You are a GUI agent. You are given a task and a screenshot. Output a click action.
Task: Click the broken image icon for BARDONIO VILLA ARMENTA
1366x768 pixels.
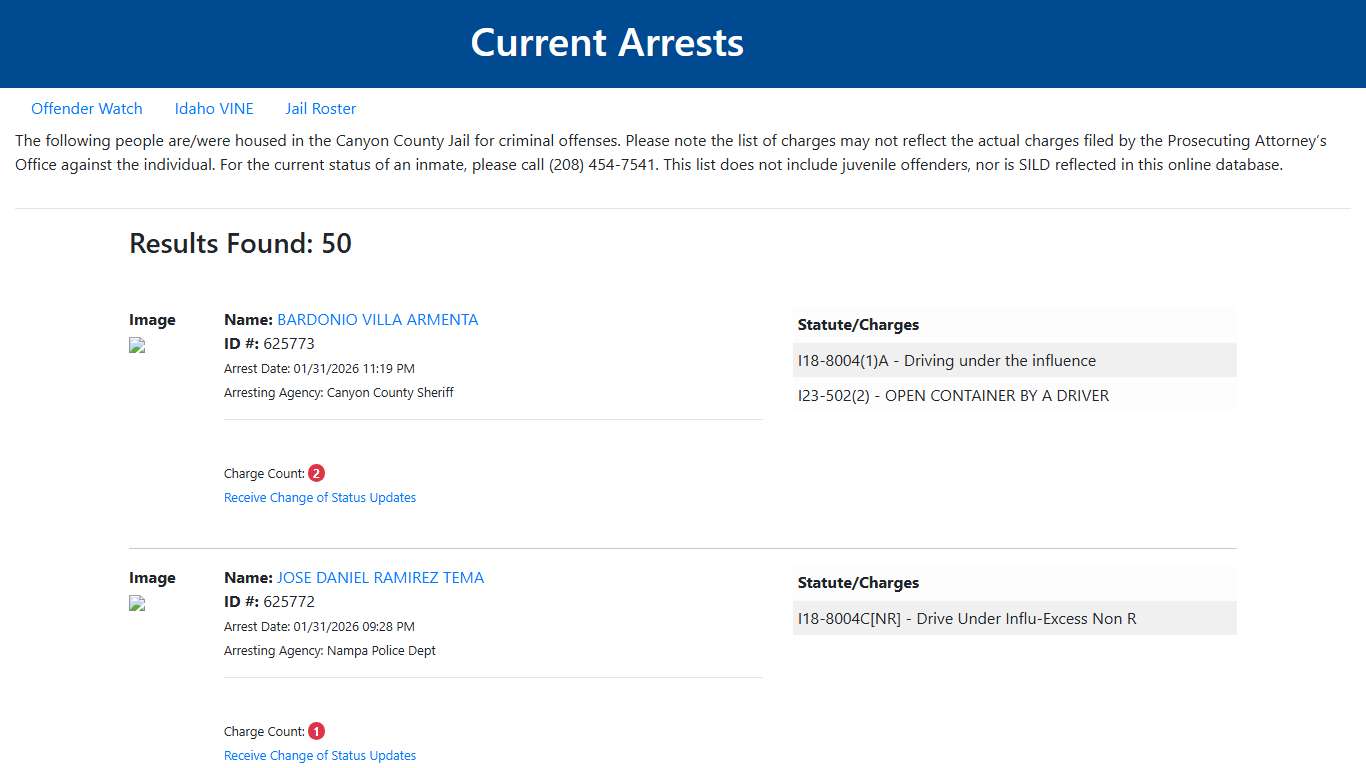(x=136, y=345)
